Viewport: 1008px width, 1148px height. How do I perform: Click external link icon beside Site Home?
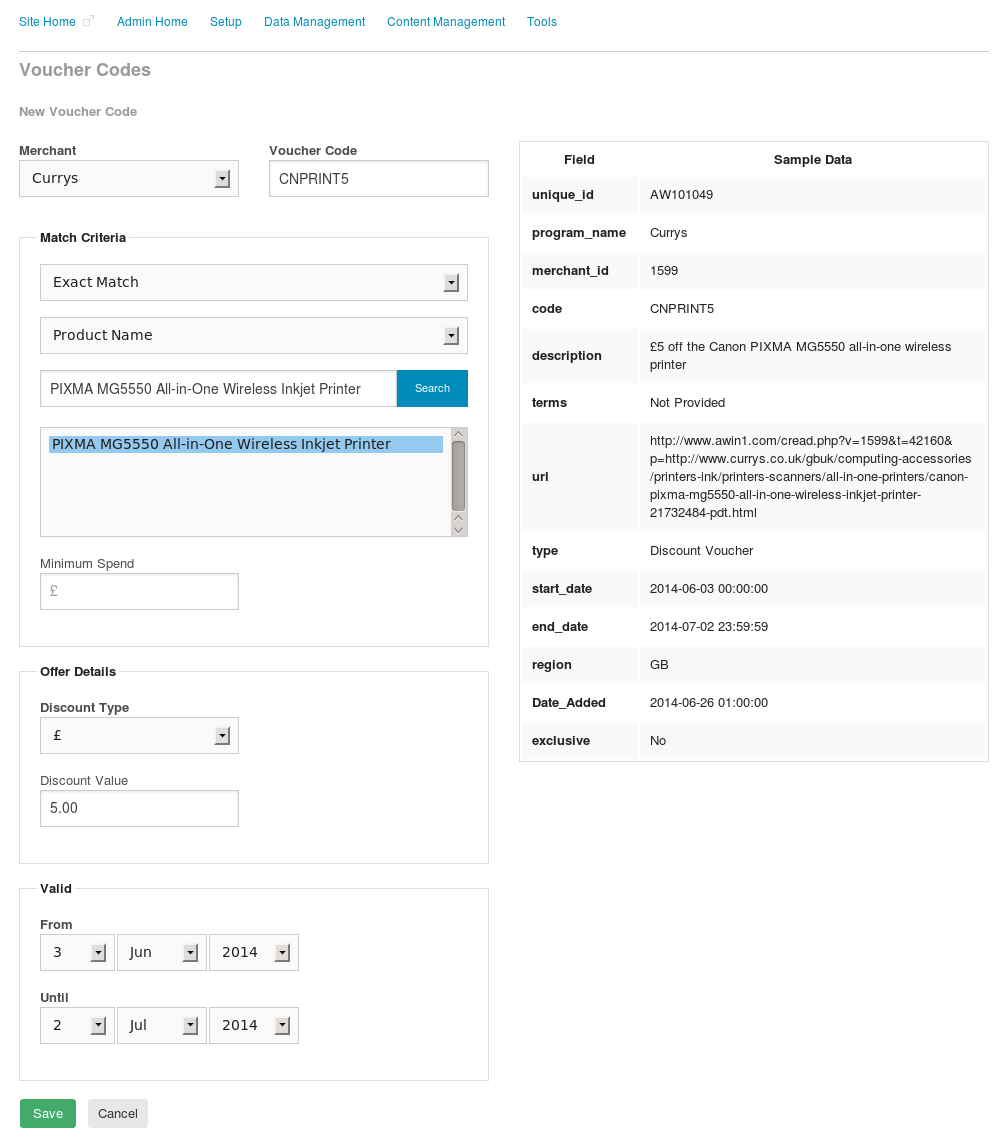click(x=88, y=21)
